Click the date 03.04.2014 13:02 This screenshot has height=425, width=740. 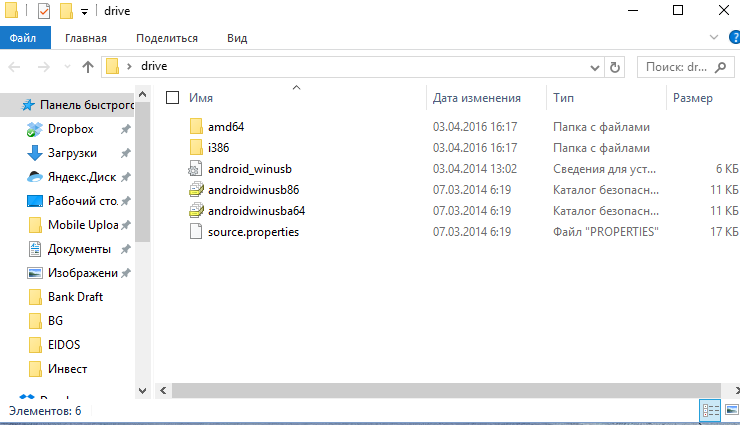pos(475,169)
